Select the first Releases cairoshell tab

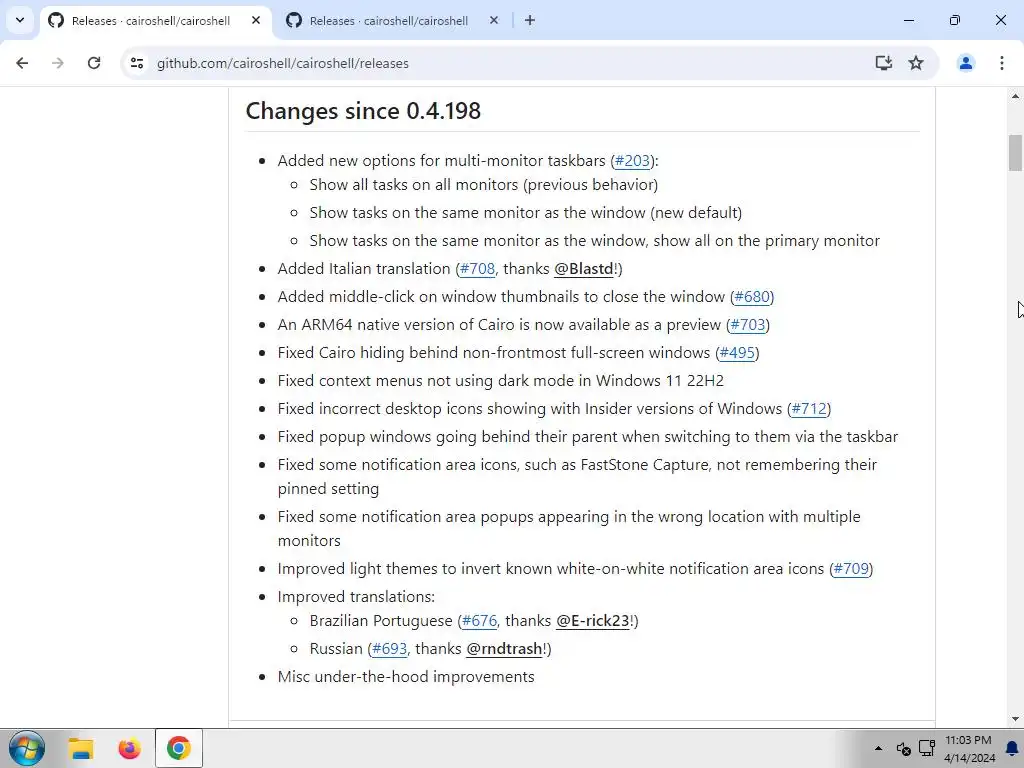tap(152, 21)
